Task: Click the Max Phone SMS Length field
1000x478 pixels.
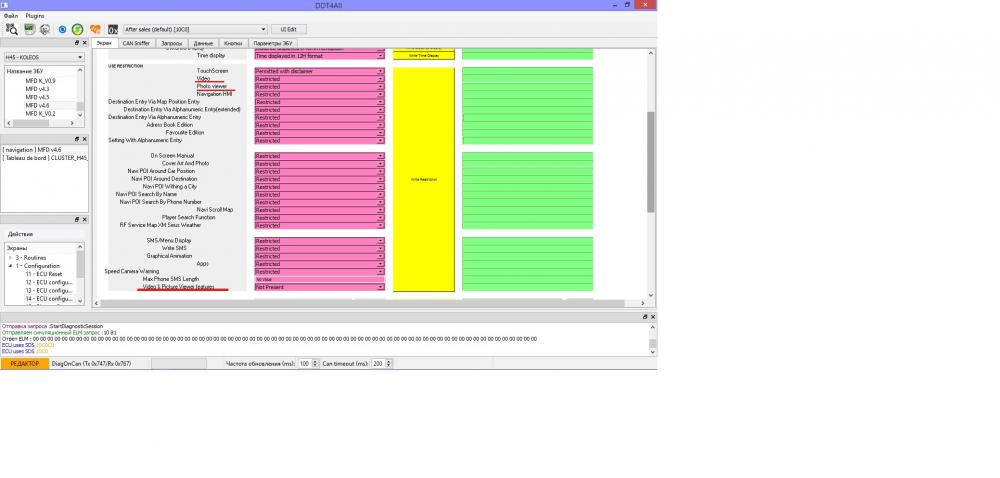Action: click(320, 280)
